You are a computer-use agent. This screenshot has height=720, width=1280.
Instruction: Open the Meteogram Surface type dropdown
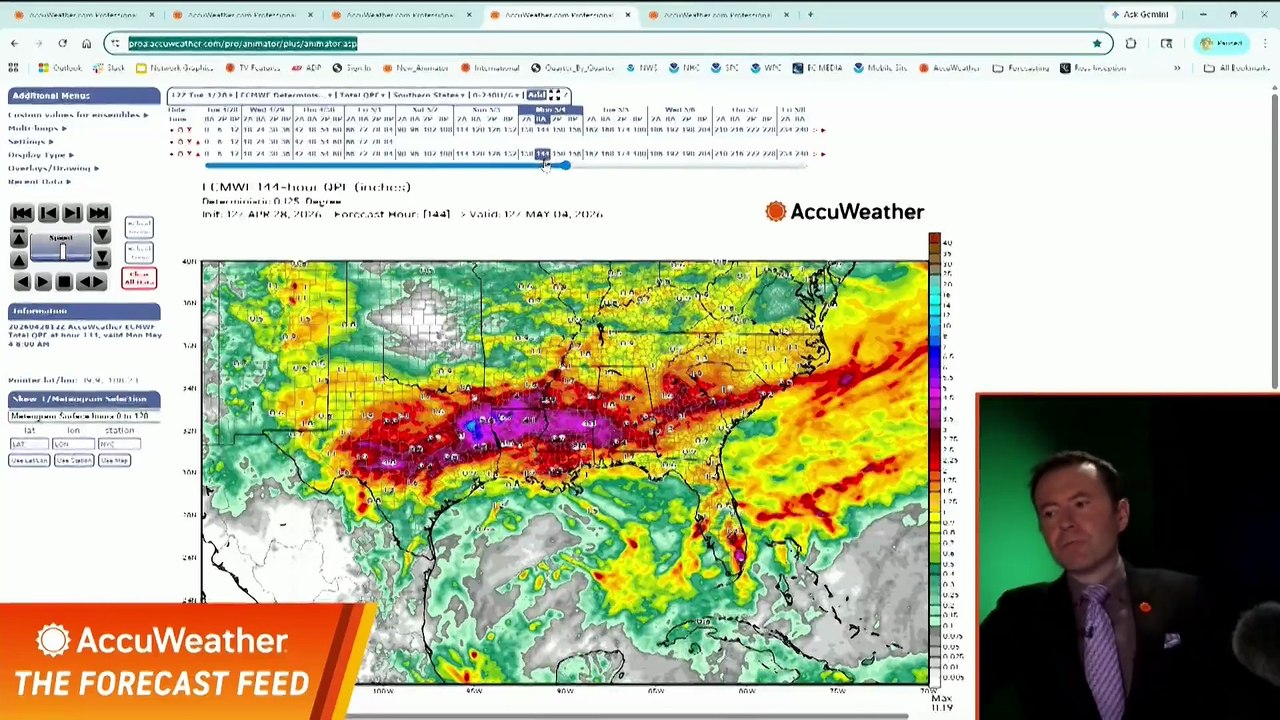point(84,416)
